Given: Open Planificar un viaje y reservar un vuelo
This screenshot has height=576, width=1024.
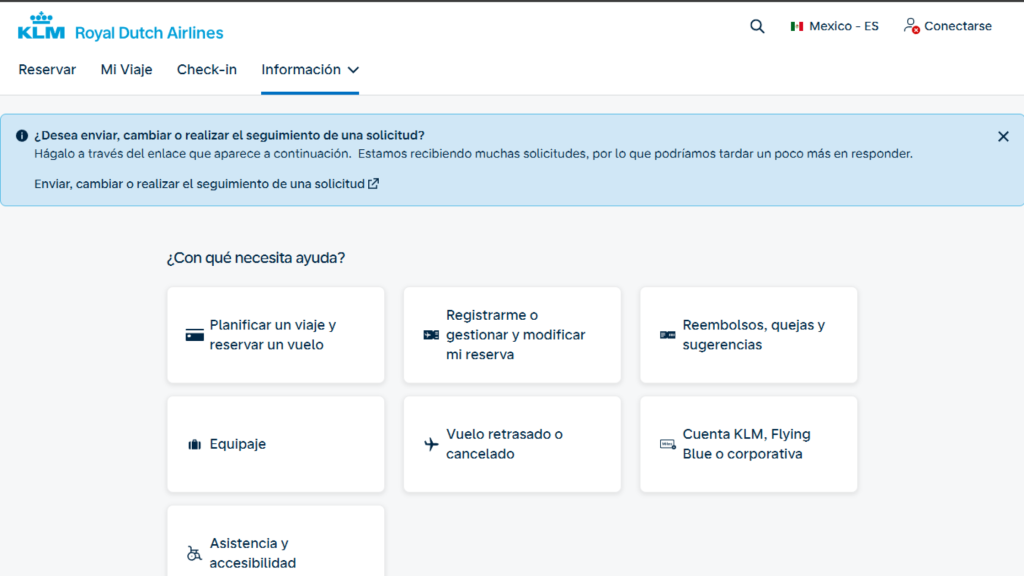Looking at the screenshot, I should (x=276, y=335).
